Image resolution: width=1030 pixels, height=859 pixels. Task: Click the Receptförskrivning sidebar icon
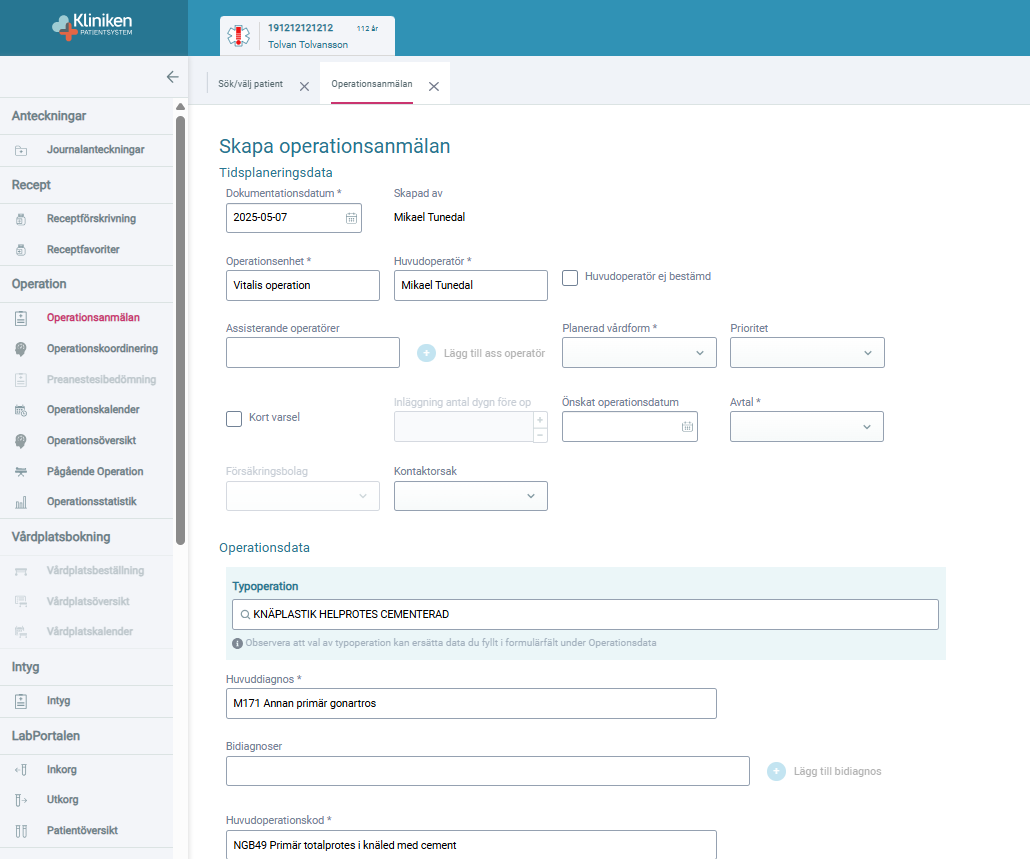(x=21, y=219)
